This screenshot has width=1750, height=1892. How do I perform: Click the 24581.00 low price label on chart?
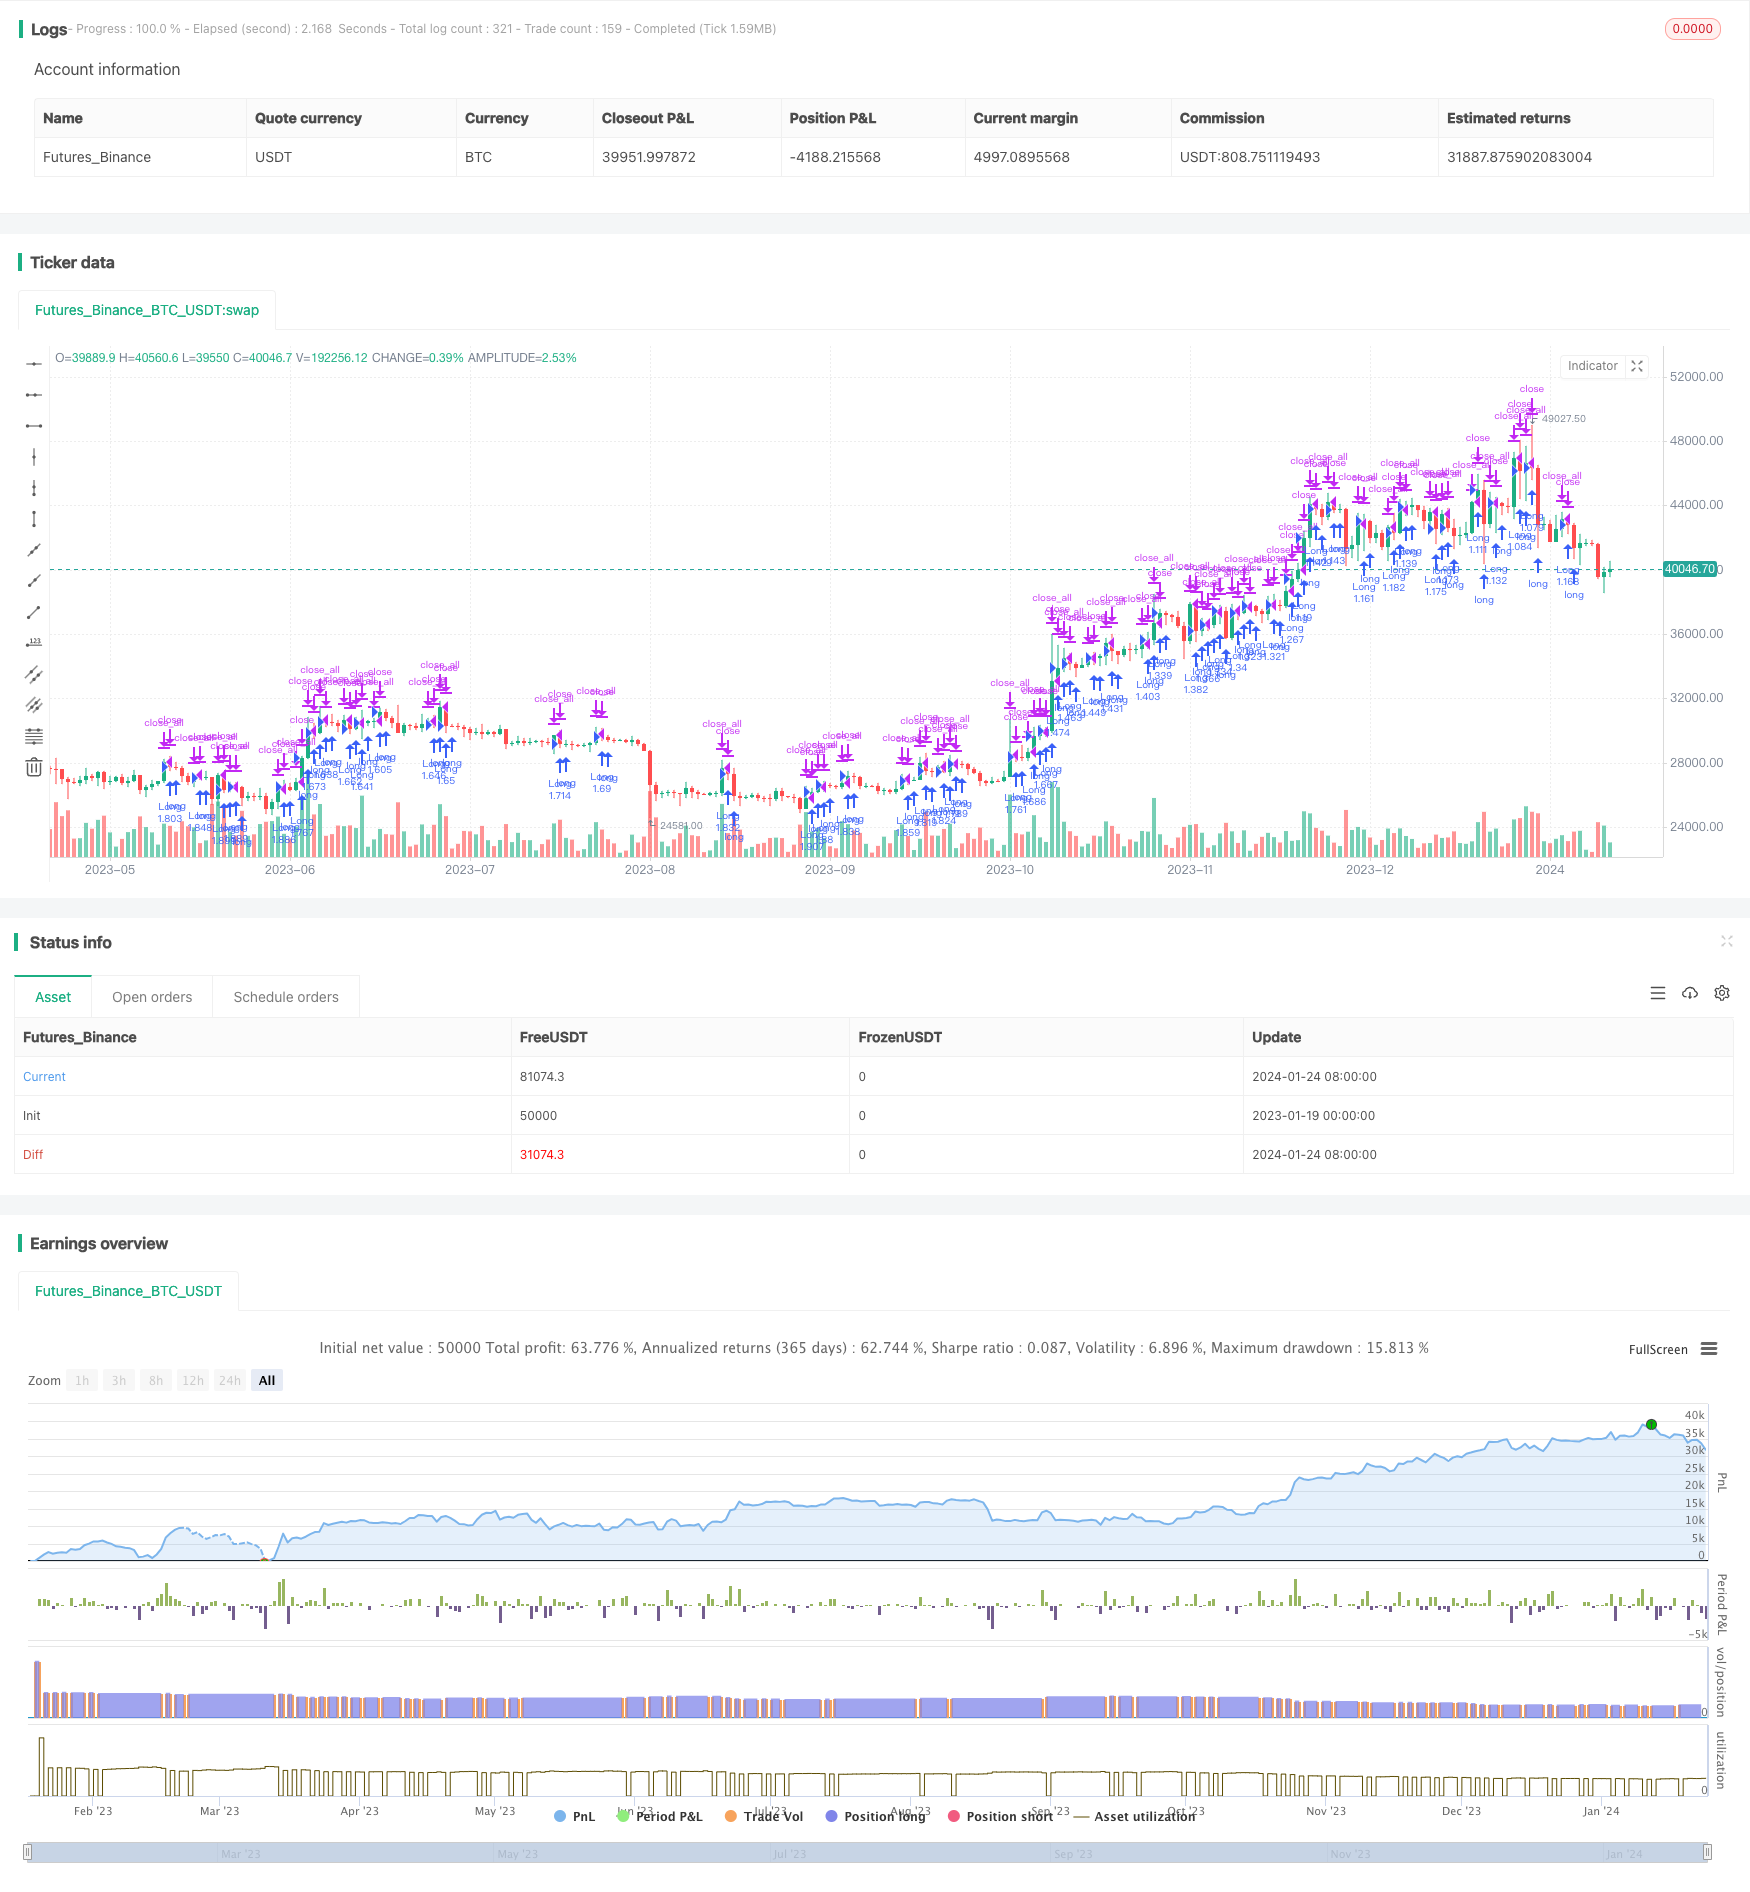point(681,826)
